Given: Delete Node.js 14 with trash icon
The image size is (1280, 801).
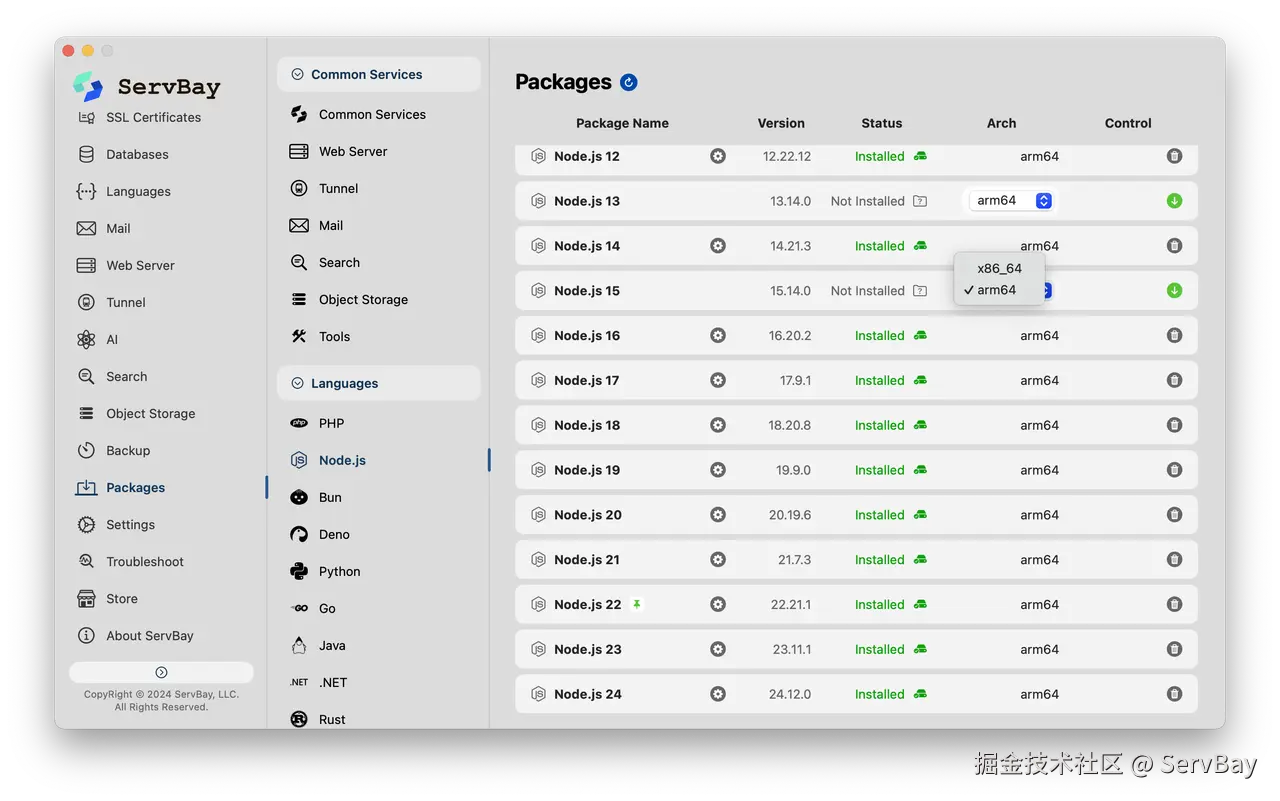Looking at the screenshot, I should click(x=1174, y=246).
